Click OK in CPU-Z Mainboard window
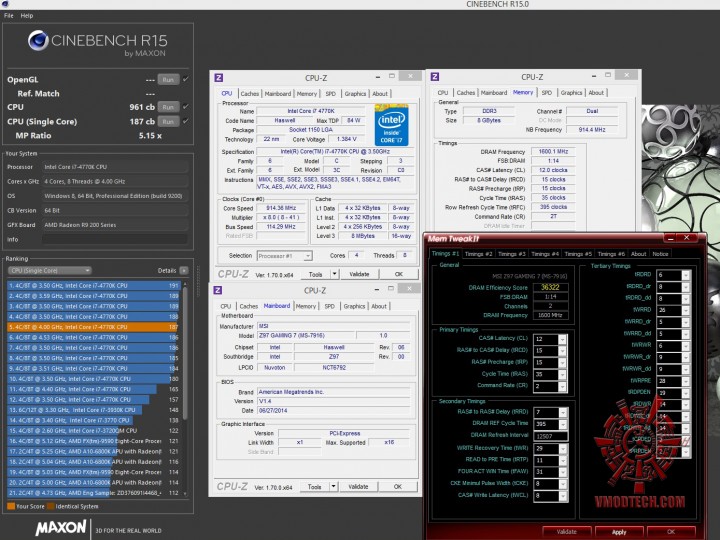Viewport: 720px width, 540px height. 398,487
